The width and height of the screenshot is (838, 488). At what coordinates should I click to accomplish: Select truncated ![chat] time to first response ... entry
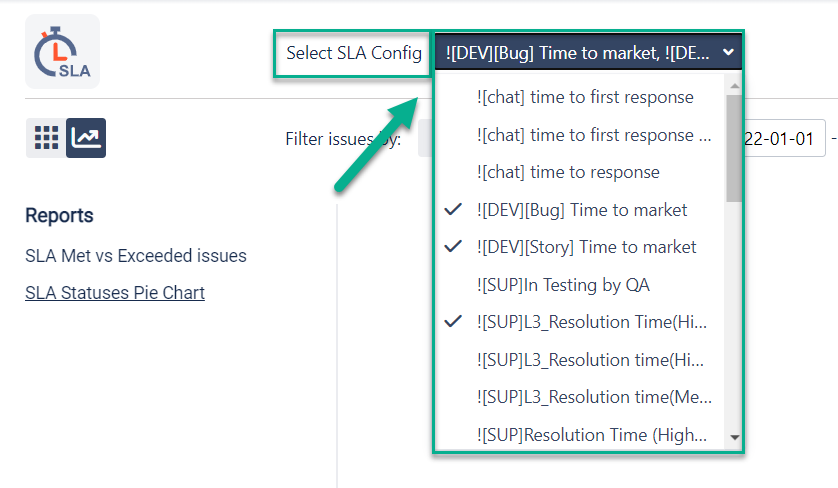[594, 135]
